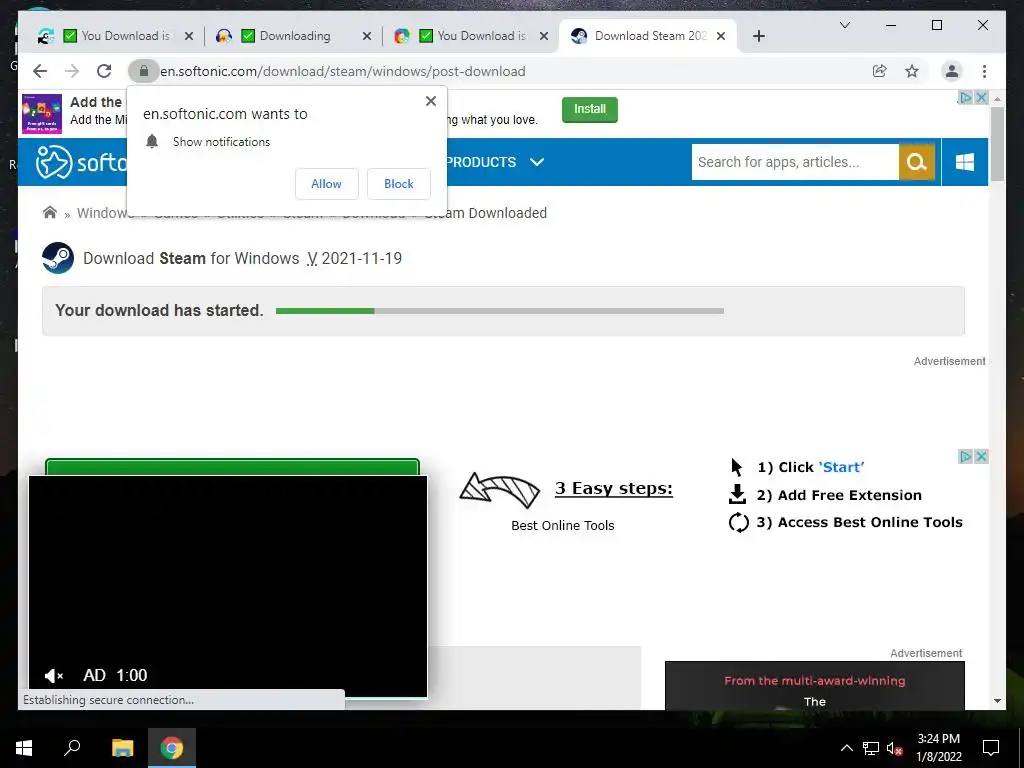This screenshot has height=768, width=1024.
Task: Click Access Best Online Tools refresh icon
Action: coord(739,522)
